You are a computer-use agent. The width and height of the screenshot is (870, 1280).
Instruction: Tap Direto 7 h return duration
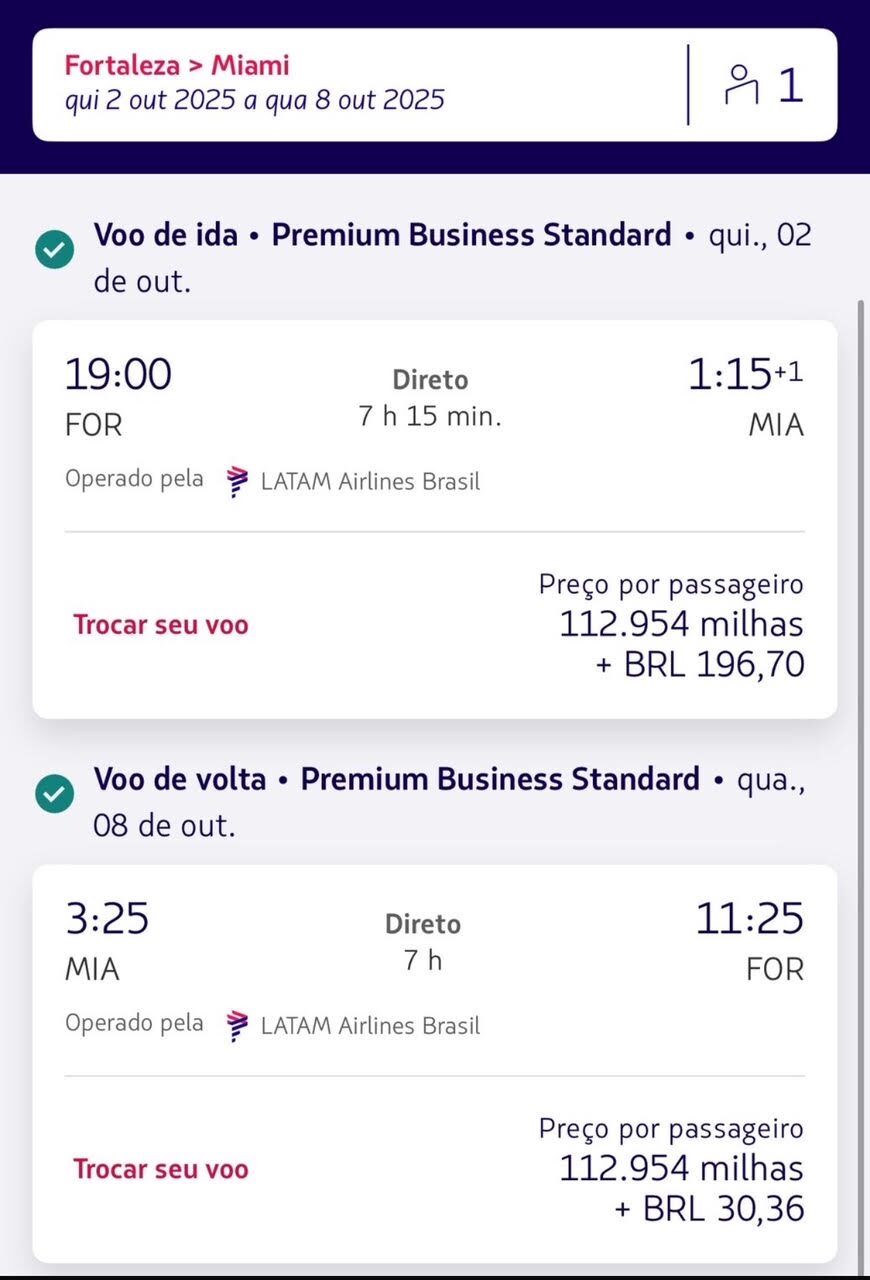tap(423, 941)
